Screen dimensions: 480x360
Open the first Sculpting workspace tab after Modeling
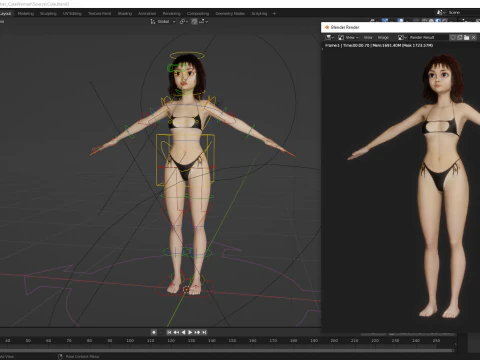pos(48,14)
